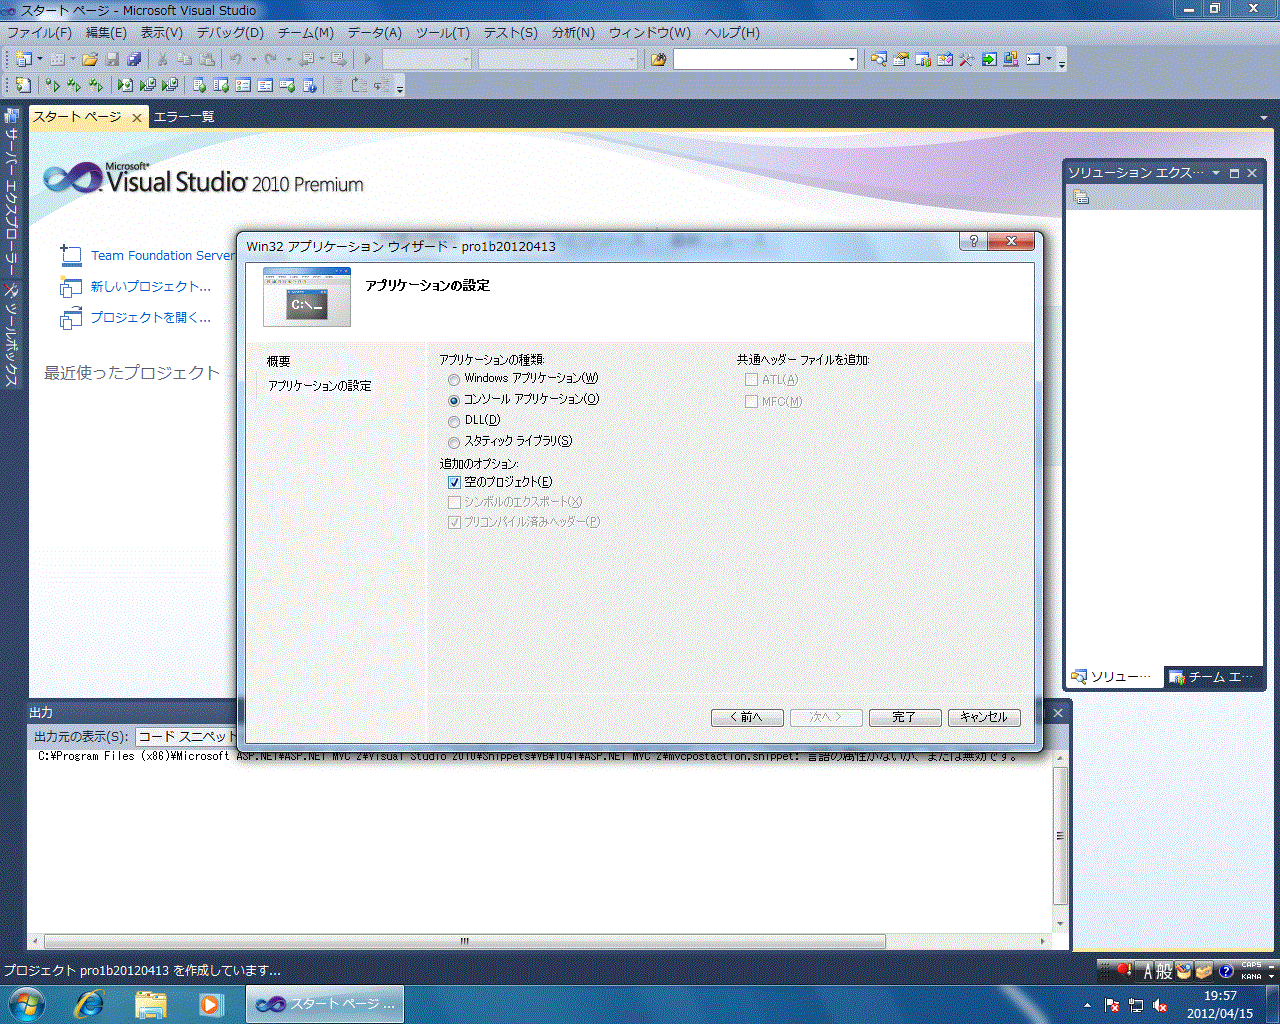
Task: Toggle the シンボルのエクスポート(X) checkbox
Action: [454, 502]
